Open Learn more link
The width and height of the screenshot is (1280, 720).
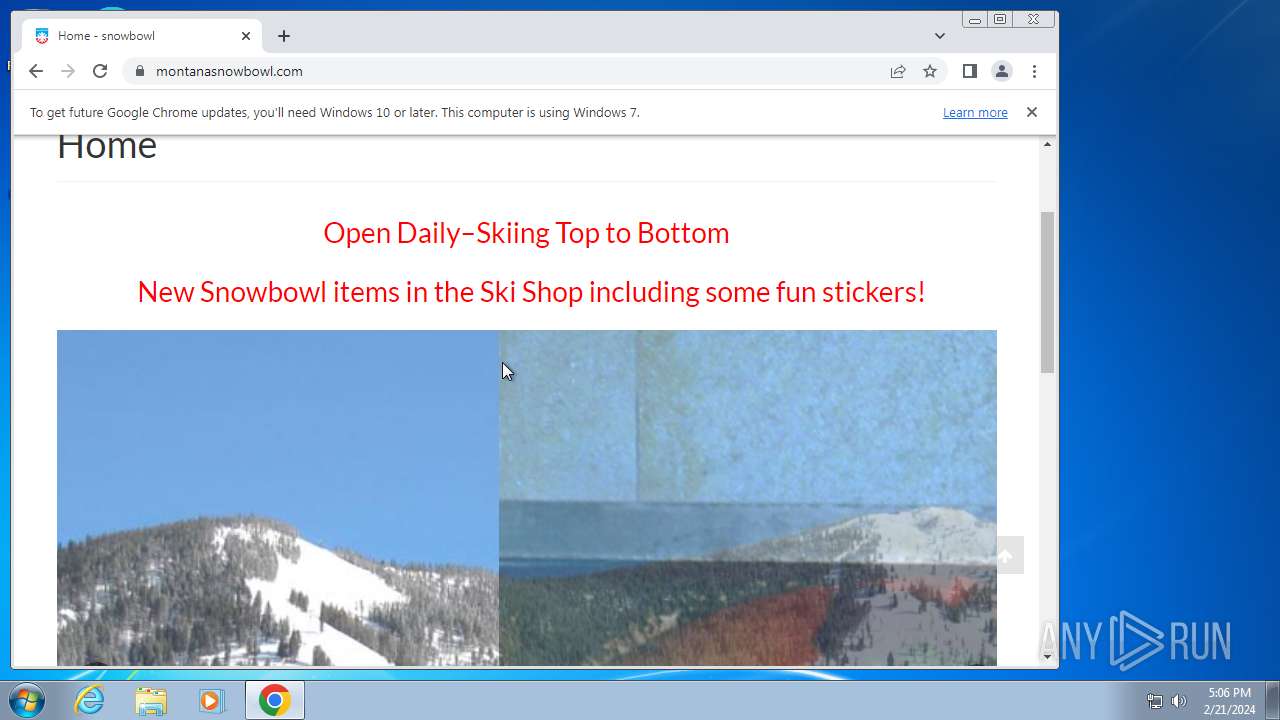click(x=975, y=113)
